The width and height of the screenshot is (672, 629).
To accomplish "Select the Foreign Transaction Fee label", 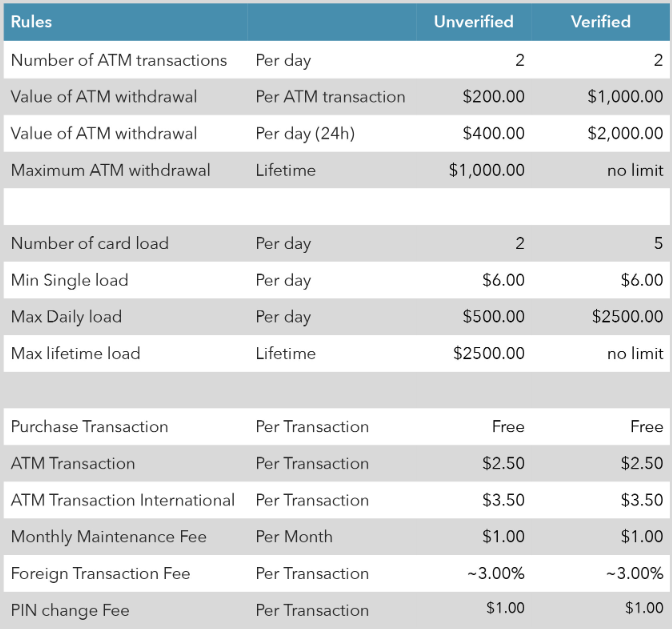I will tap(100, 574).
